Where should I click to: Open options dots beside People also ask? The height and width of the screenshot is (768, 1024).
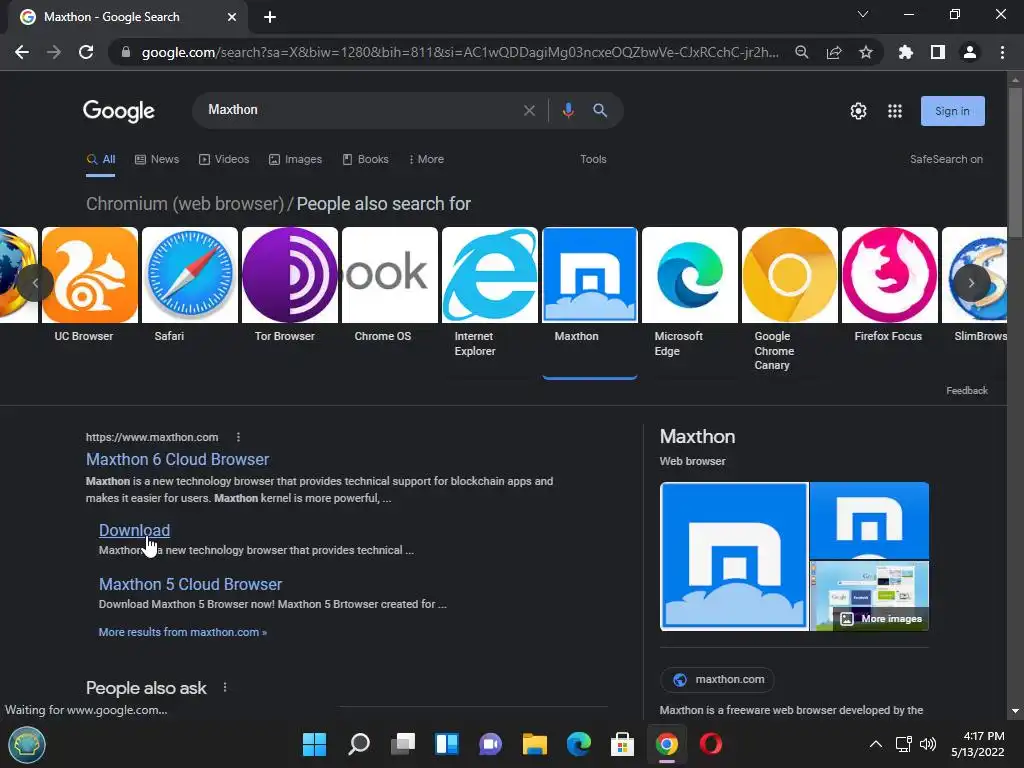(x=225, y=687)
